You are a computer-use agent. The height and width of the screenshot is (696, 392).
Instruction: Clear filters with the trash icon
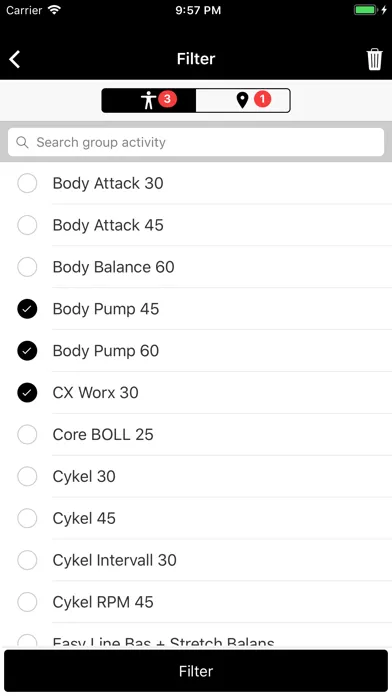click(374, 59)
